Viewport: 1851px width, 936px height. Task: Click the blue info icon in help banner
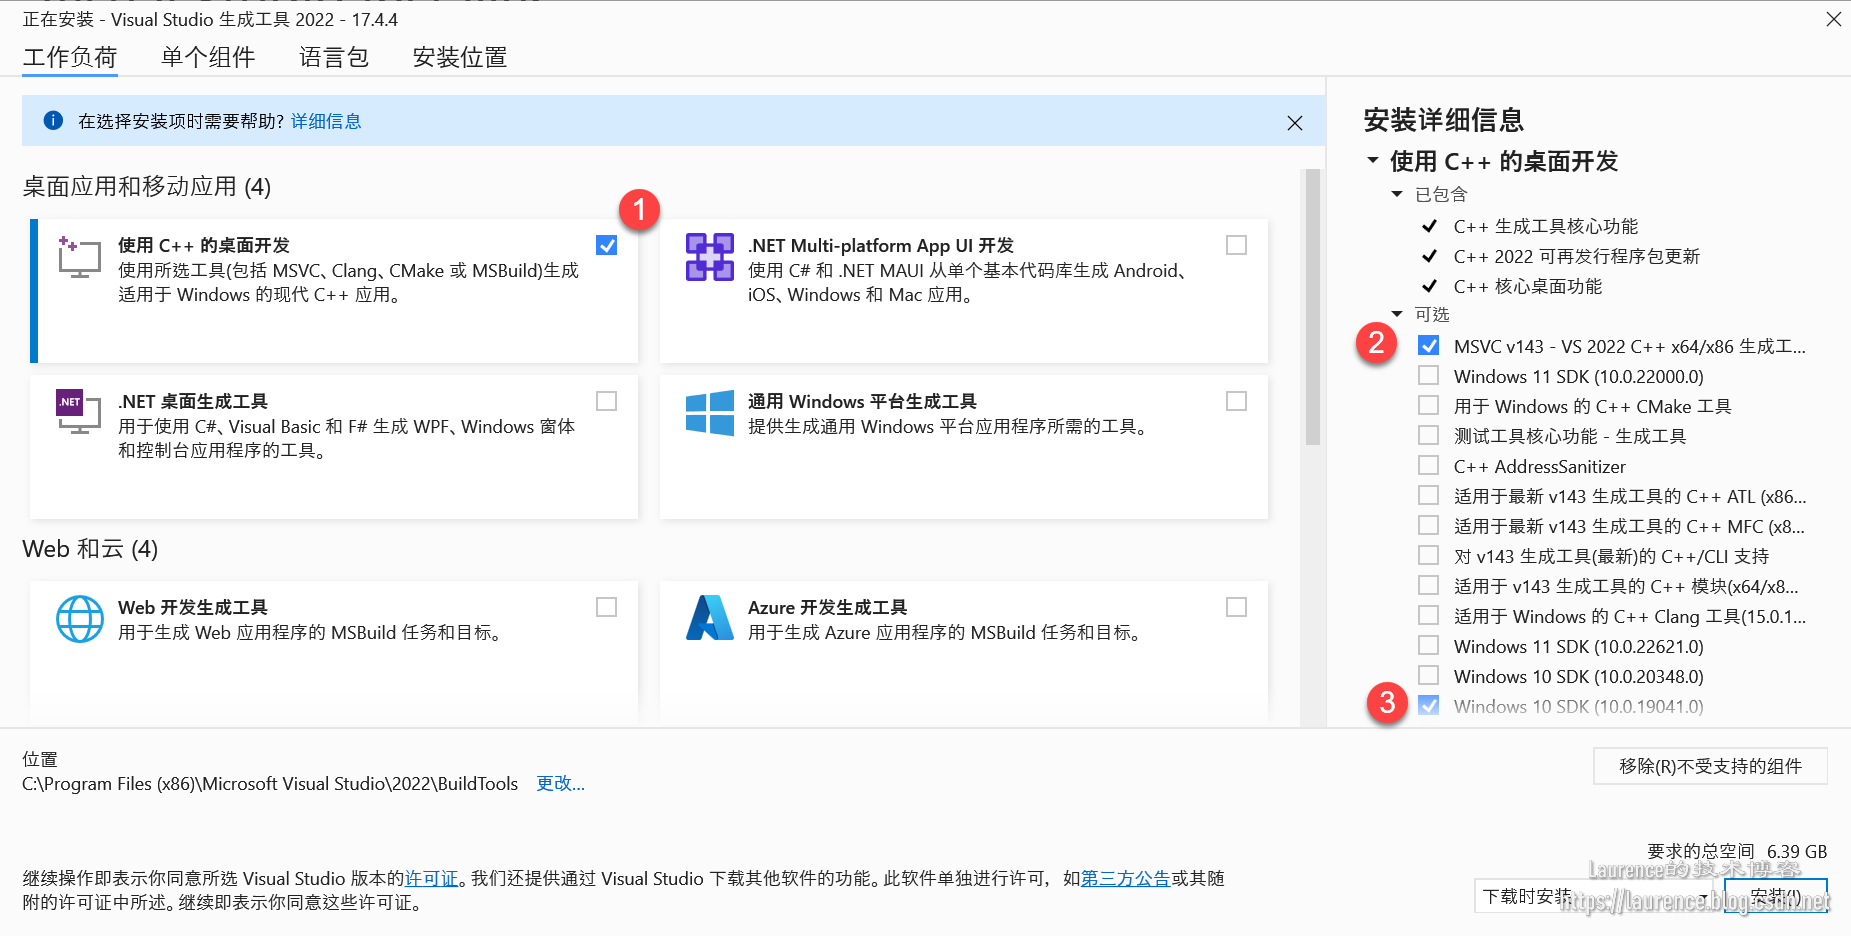point(54,121)
